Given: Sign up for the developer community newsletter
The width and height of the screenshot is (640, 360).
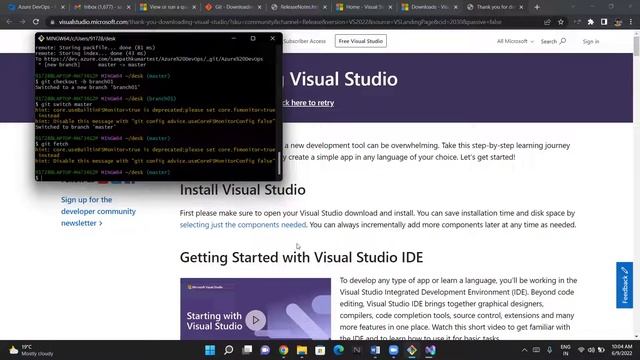Looking at the screenshot, I should [x=98, y=211].
